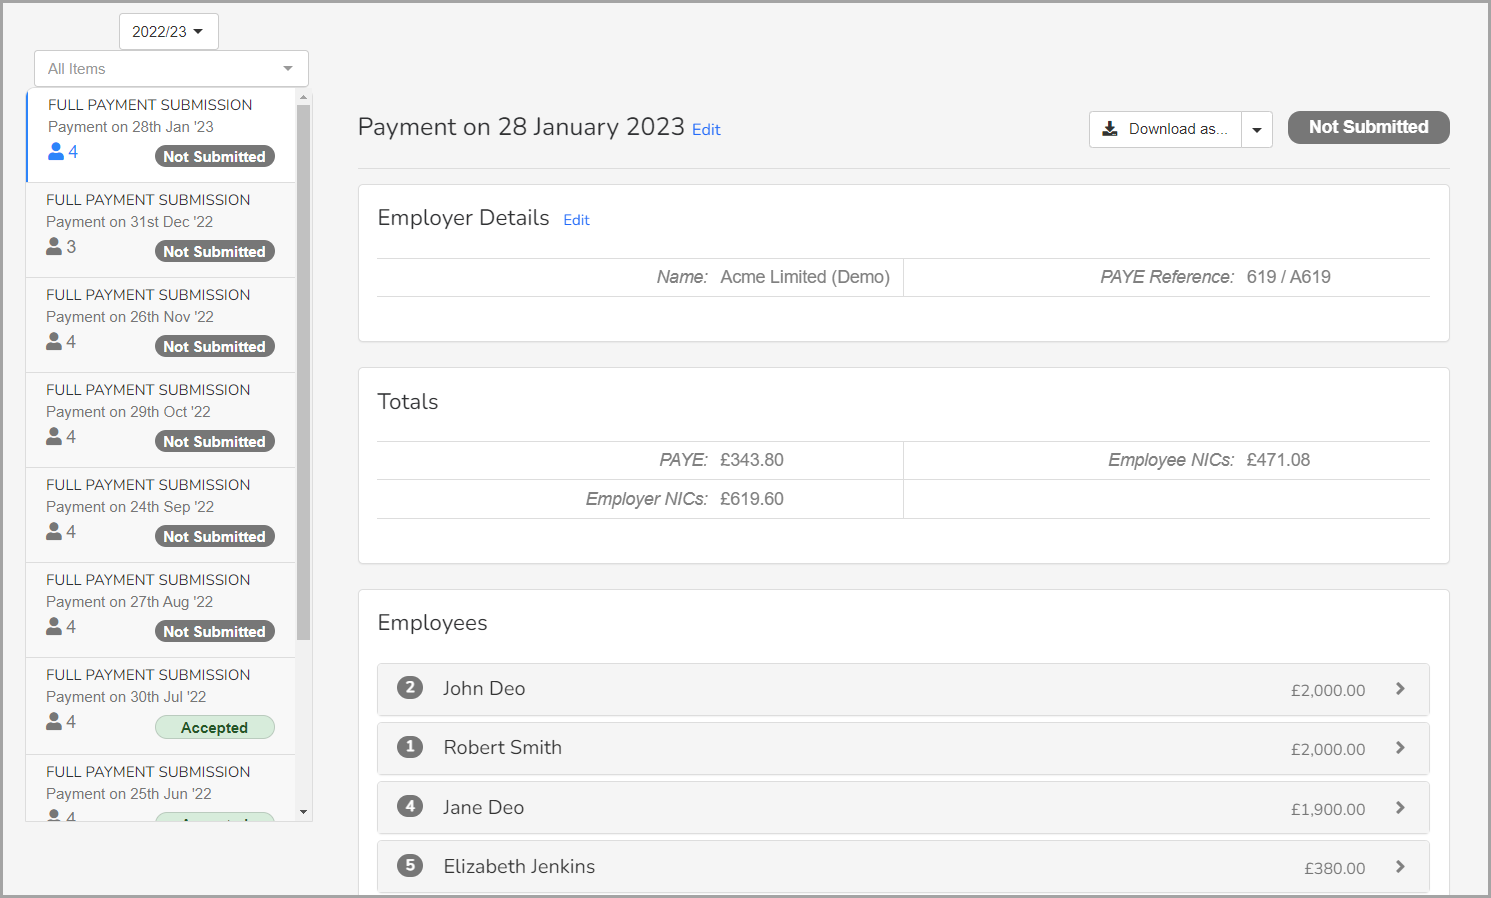The width and height of the screenshot is (1491, 898).
Task: Click Jane Deo amount £1,900.00
Action: coord(1328,810)
